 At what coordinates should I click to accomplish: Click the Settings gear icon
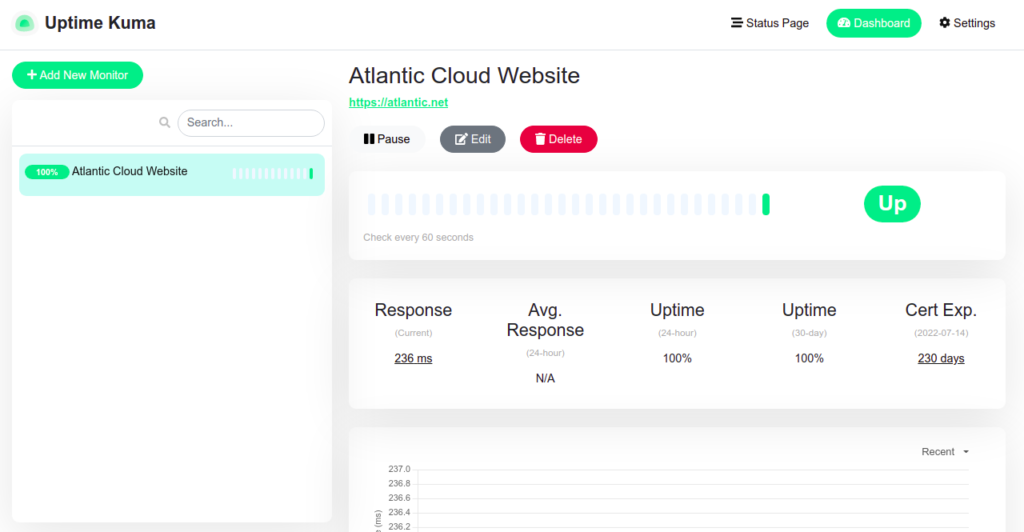[944, 23]
